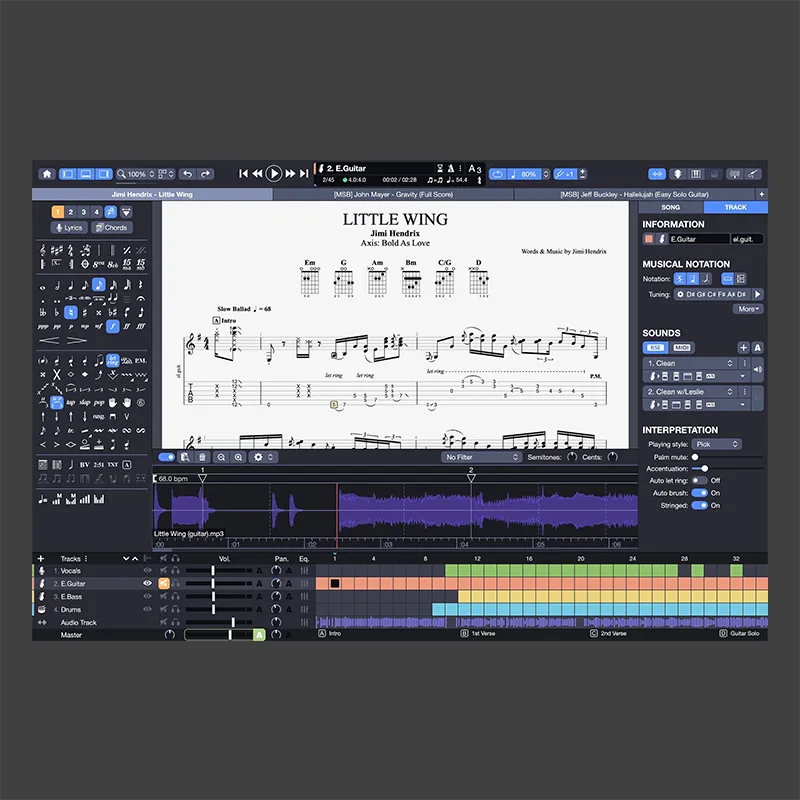Open the No Filter dropdown
The image size is (800, 800).
pyautogui.click(x=482, y=457)
